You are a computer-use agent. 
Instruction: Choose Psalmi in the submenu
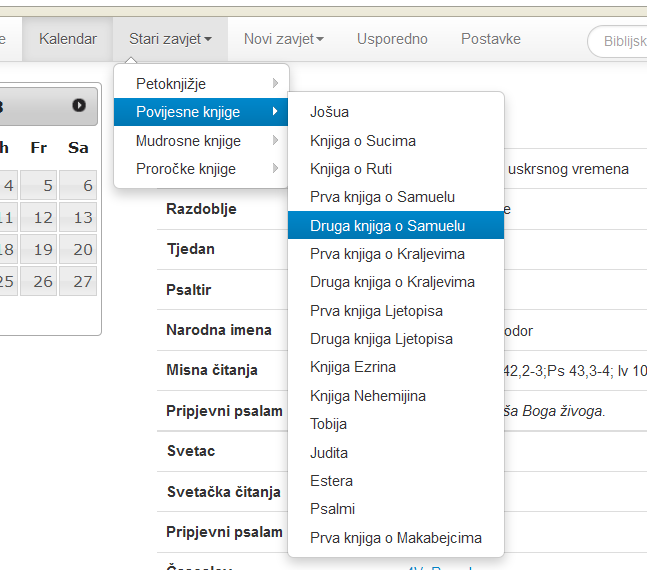[332, 509]
